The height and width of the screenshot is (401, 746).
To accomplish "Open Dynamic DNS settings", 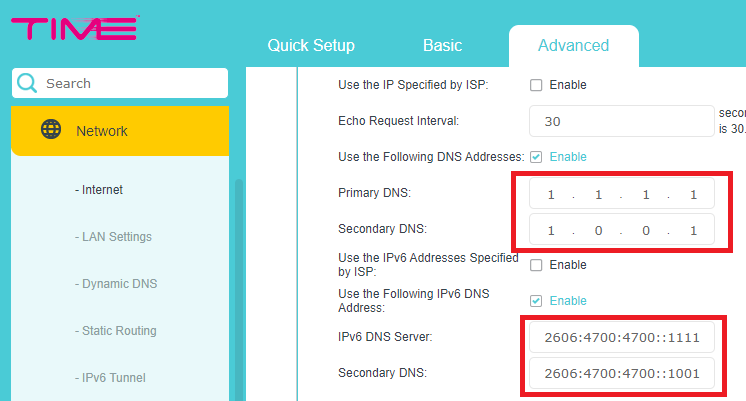I will pyautogui.click(x=118, y=284).
